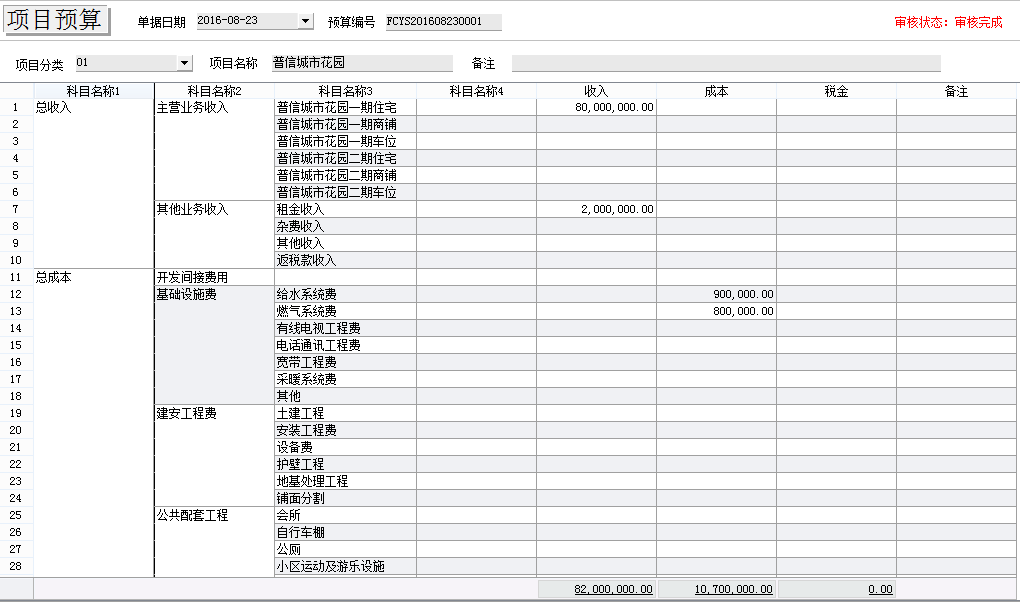Select the 其他收入 cell

[x=345, y=243]
